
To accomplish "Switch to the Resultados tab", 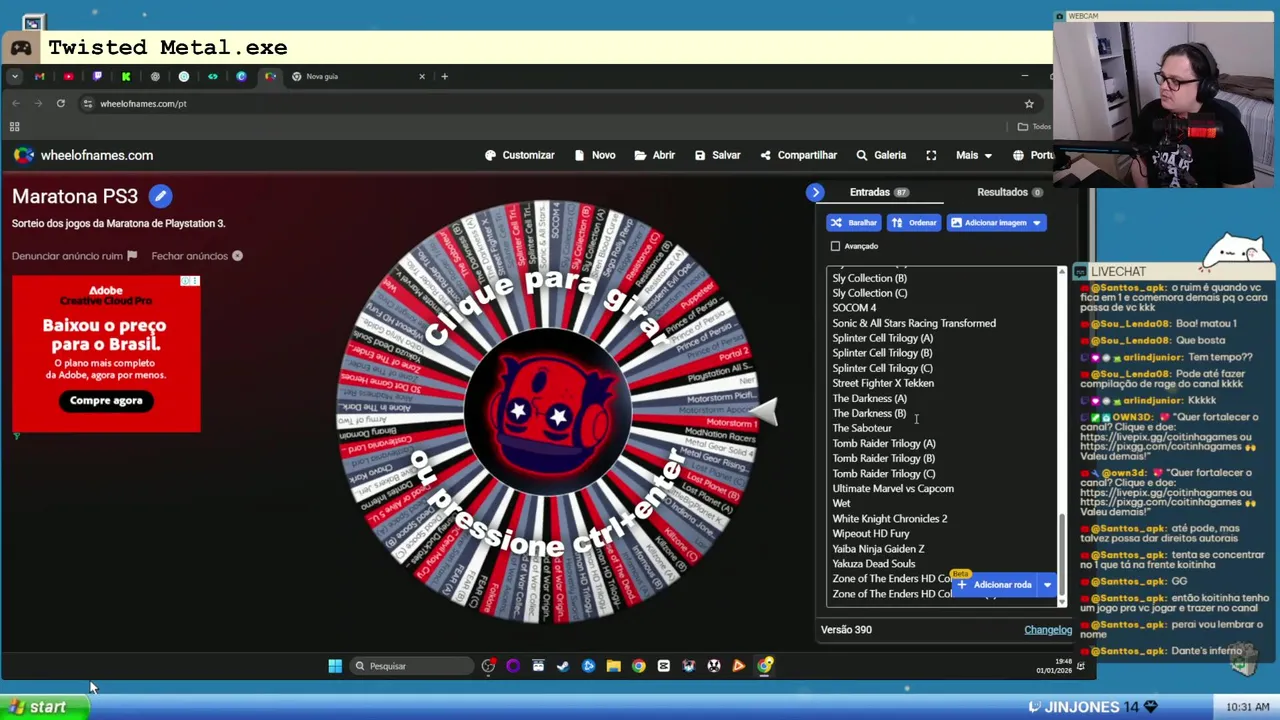I will click(x=1009, y=192).
